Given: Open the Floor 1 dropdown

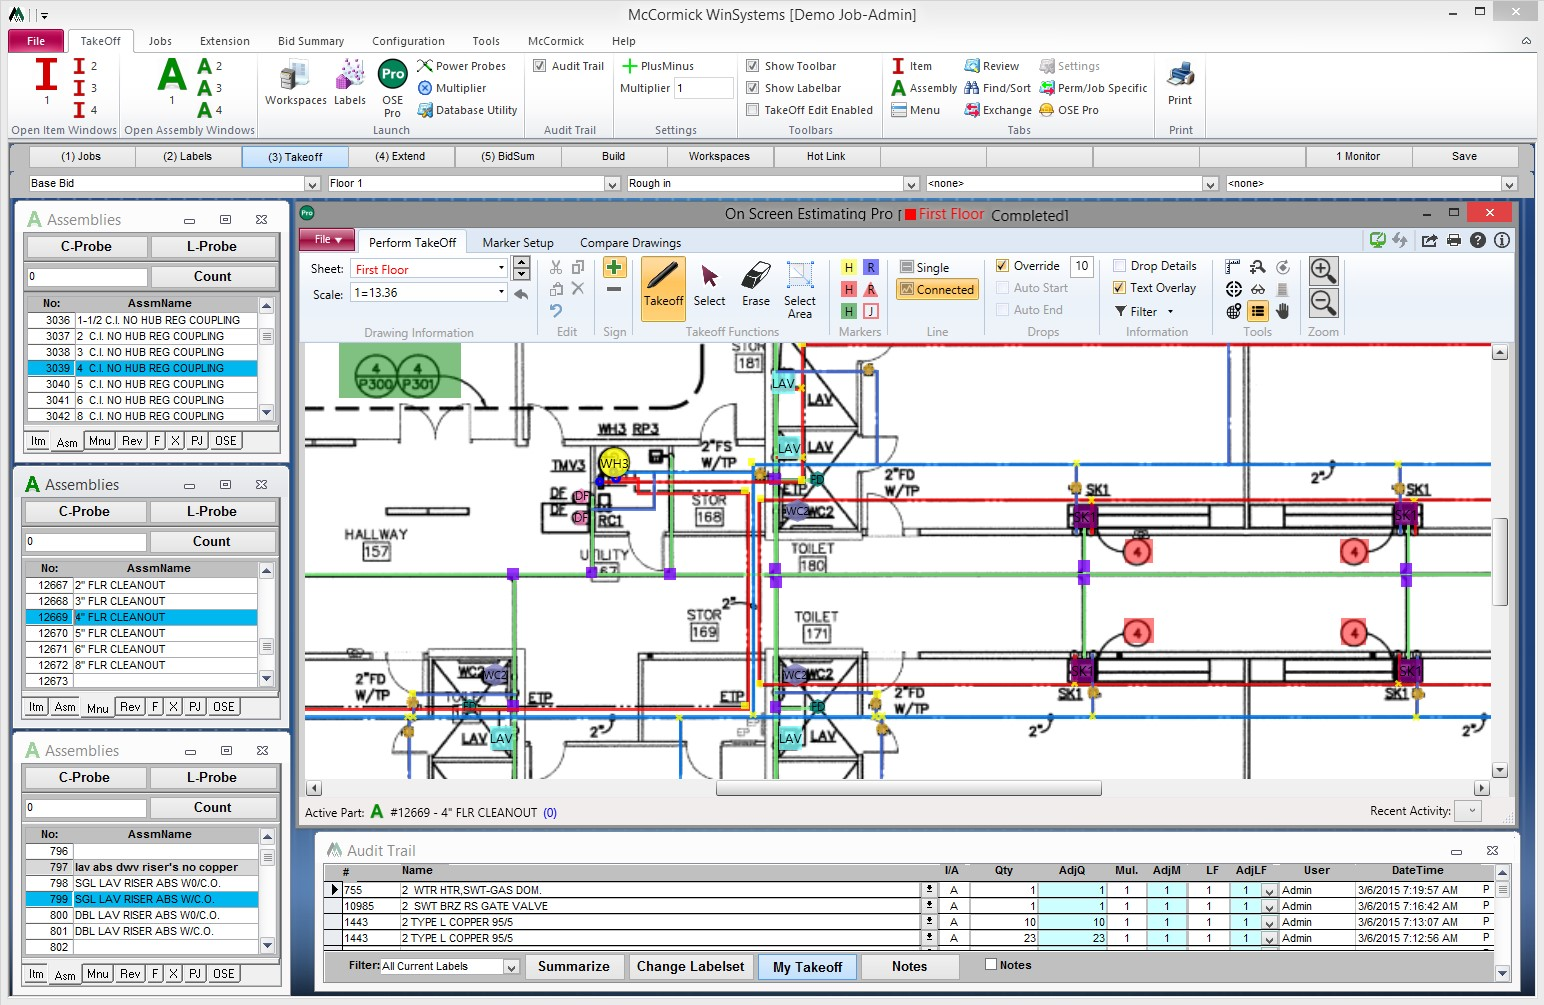Looking at the screenshot, I should pos(612,184).
